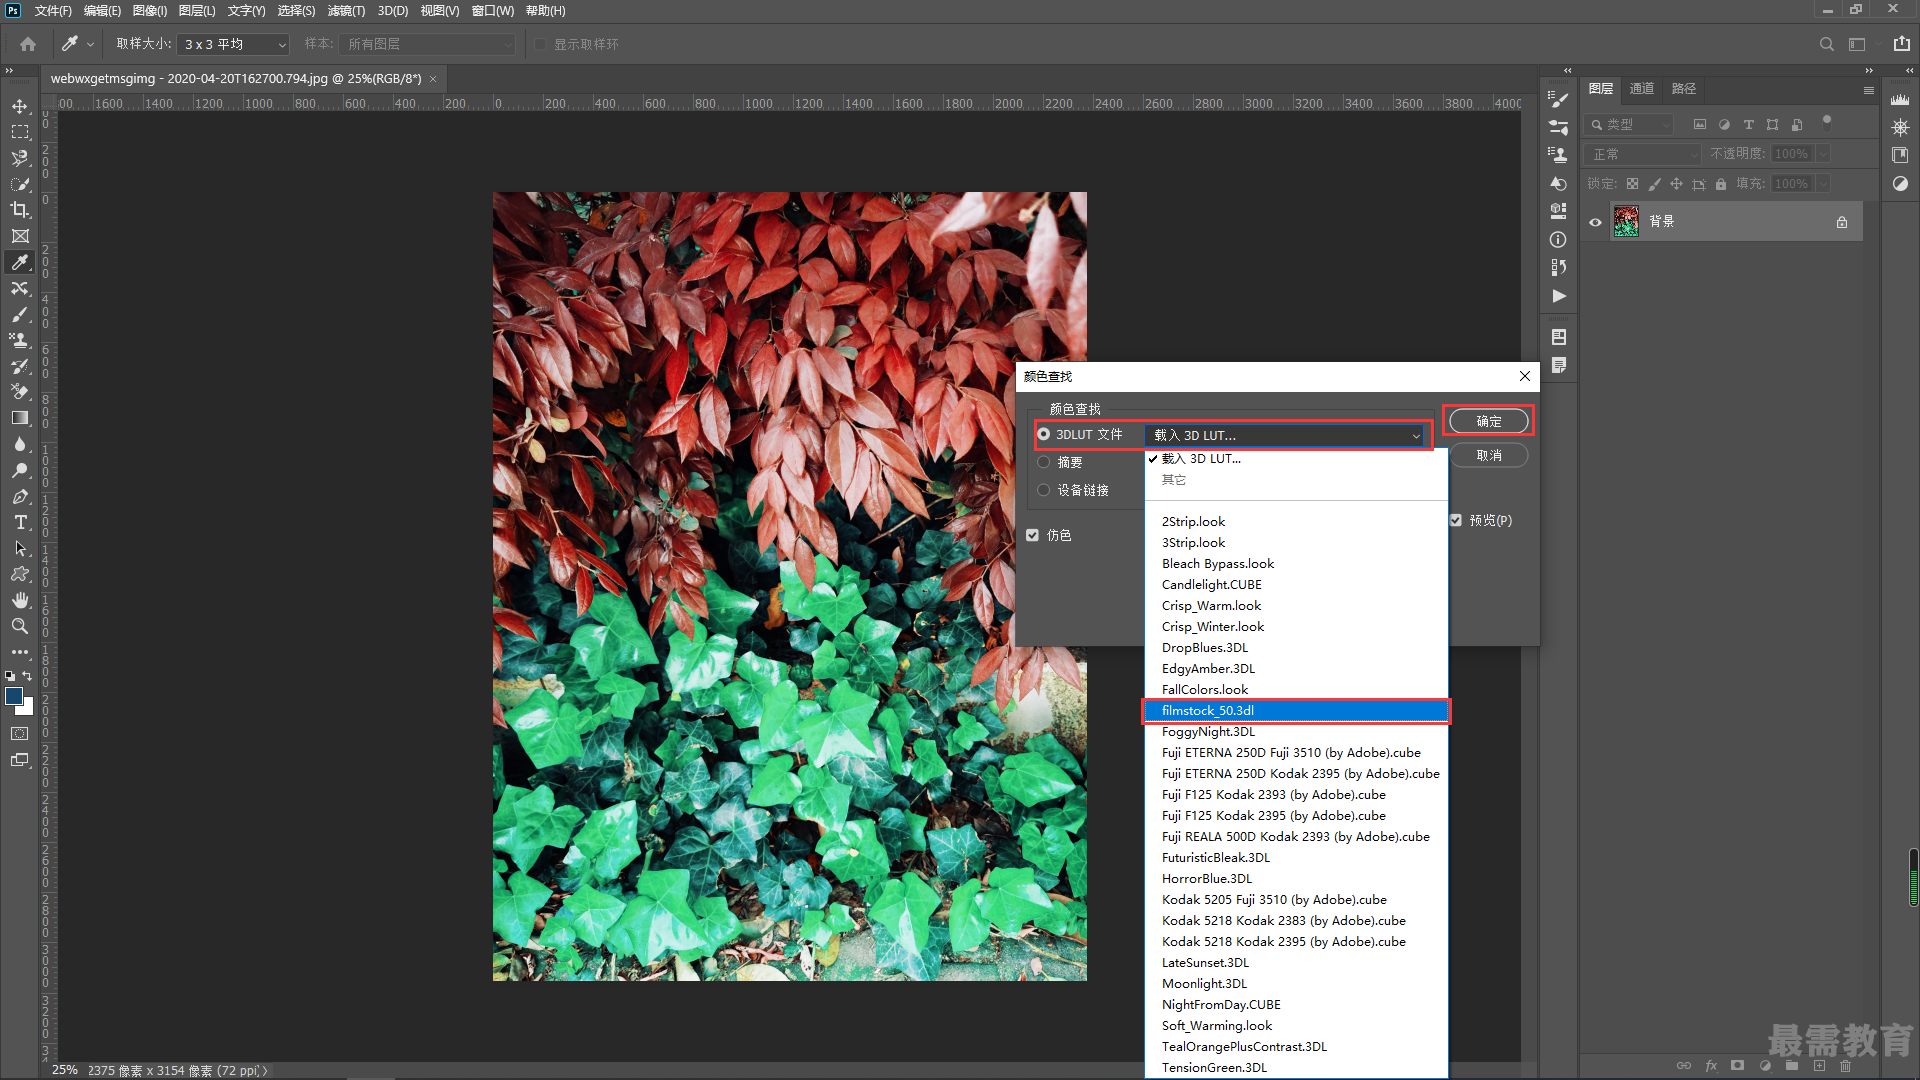
Task: Open the search icon in options bar
Action: tap(1827, 44)
